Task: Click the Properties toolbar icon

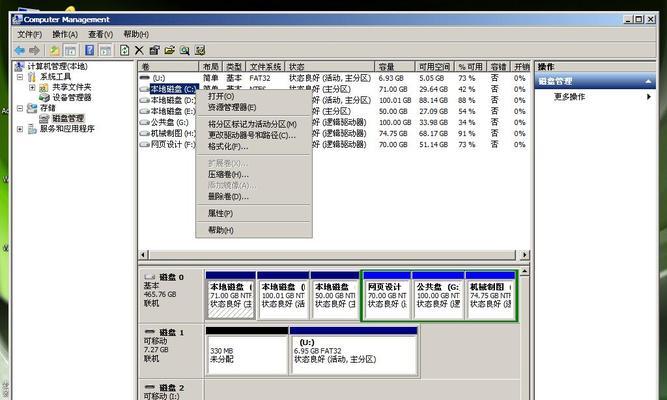Action: point(154,50)
